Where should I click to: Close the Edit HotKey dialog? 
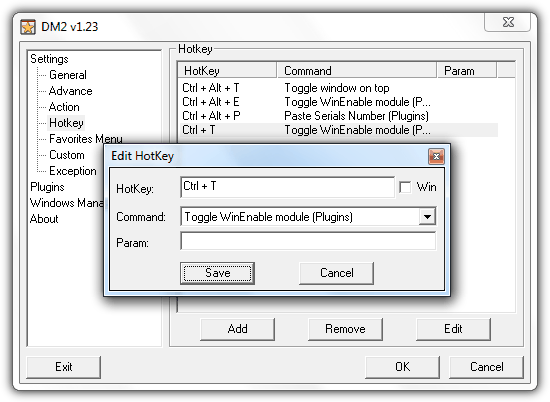tap(436, 156)
